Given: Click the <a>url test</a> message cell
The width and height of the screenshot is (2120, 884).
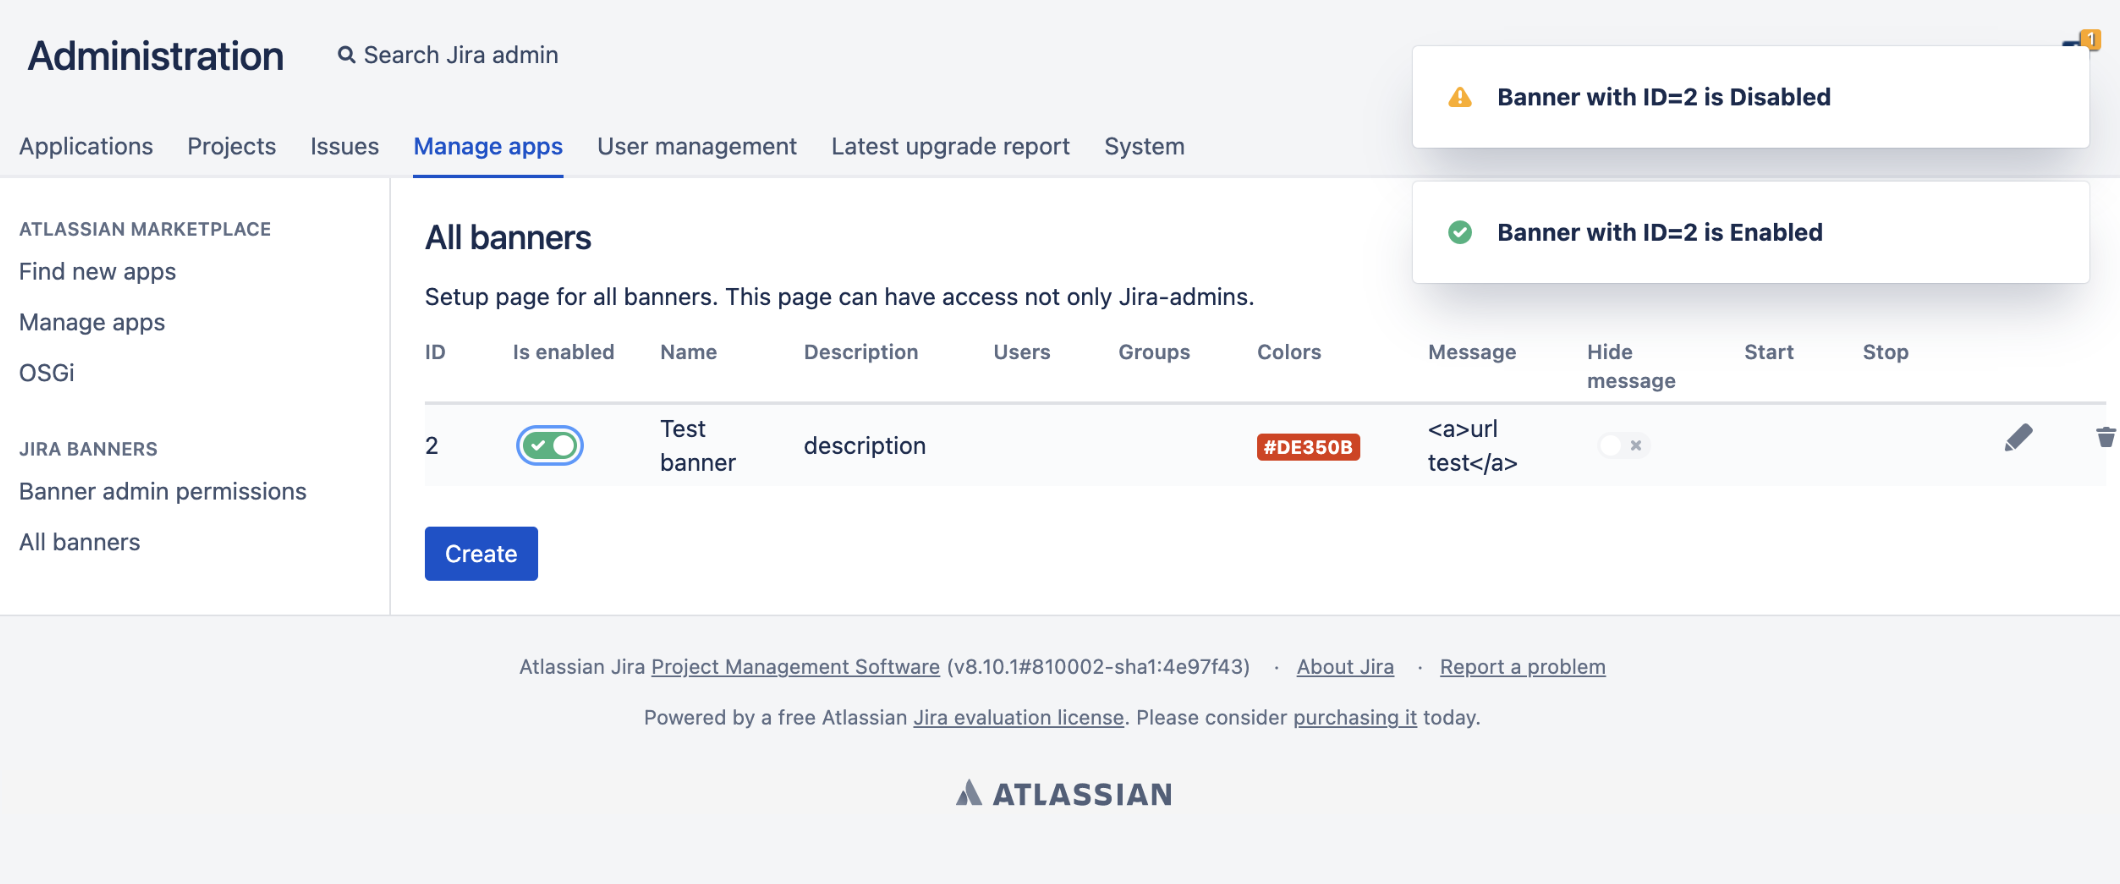Looking at the screenshot, I should coord(1473,446).
